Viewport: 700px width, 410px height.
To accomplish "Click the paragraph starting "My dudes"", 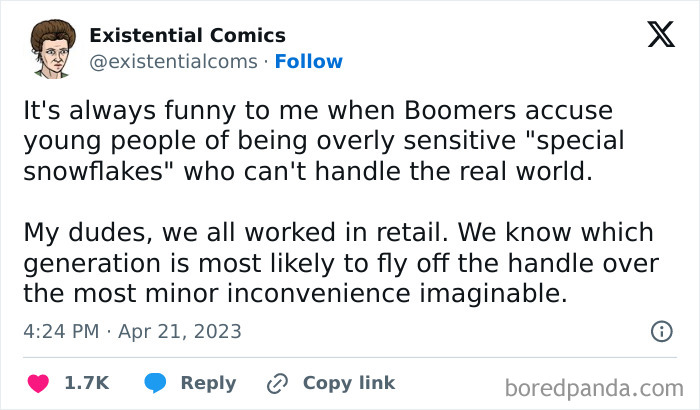I will click(x=338, y=264).
